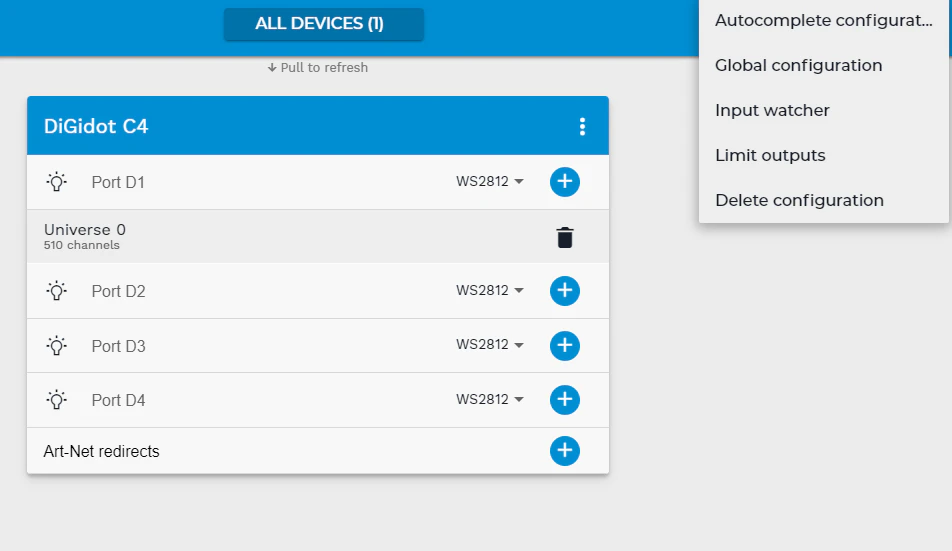Click the Pull to refresh hint

318,67
